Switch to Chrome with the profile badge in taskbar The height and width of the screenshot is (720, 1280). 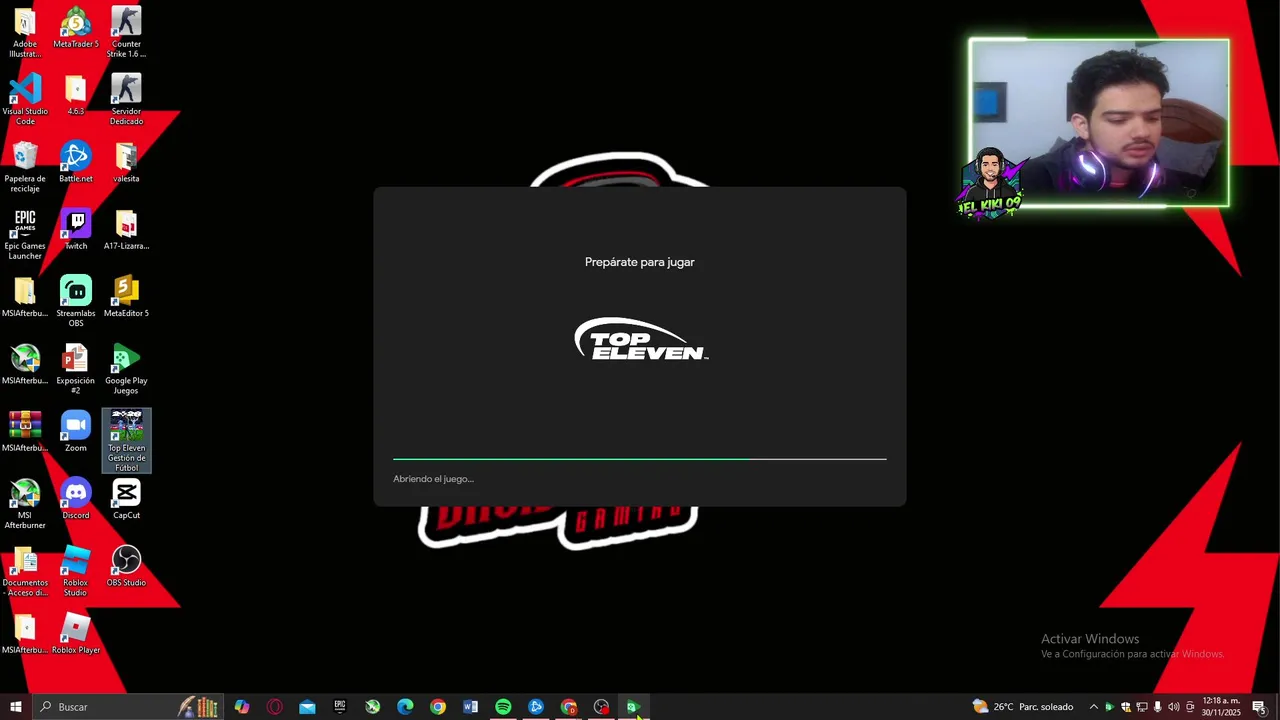pos(569,707)
